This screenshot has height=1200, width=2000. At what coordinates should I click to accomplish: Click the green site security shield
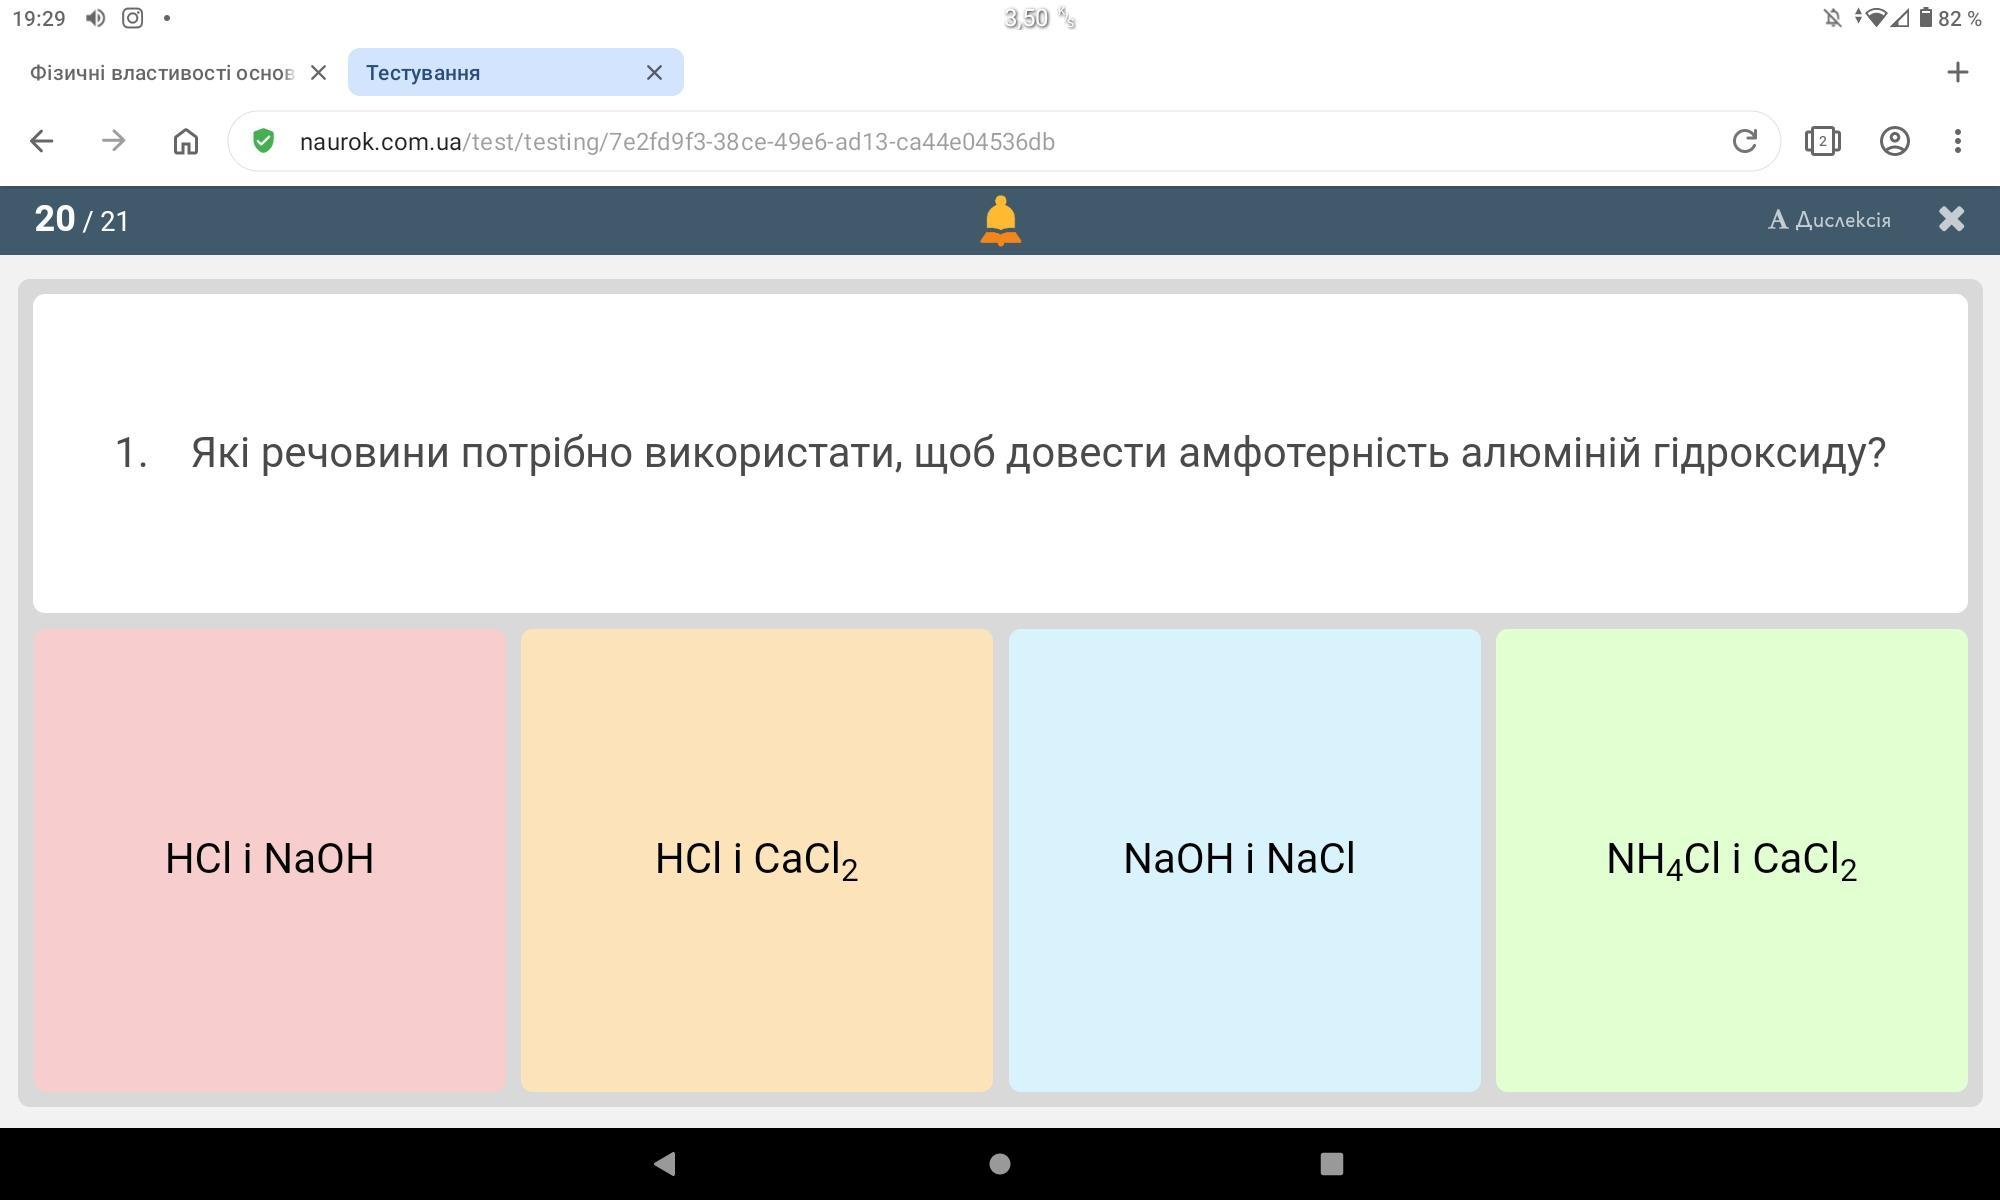tap(263, 141)
